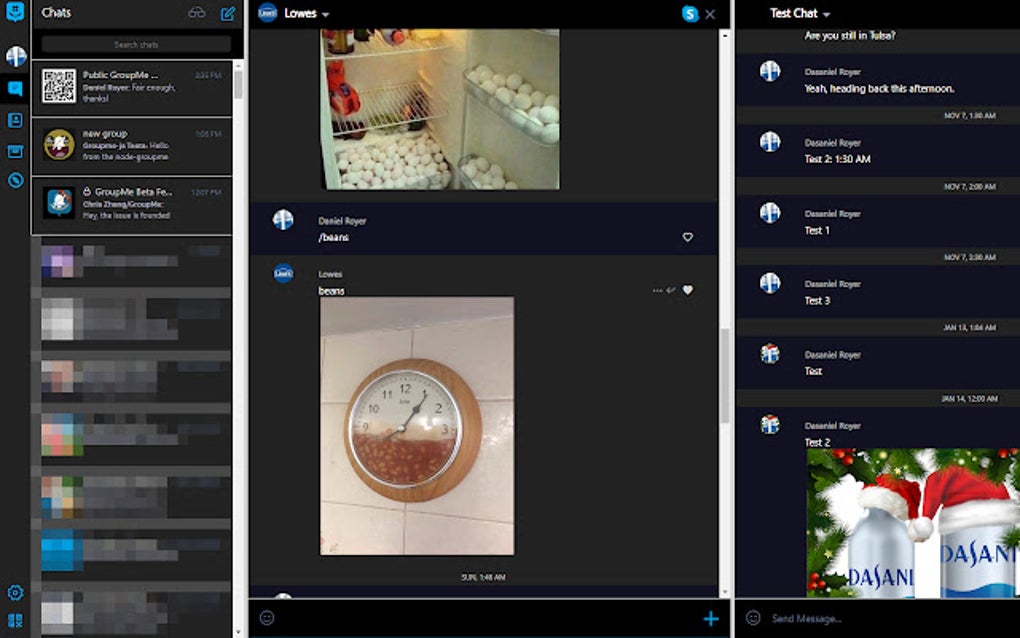Like the /beans message with the heart
This screenshot has height=638, width=1020.
[687, 237]
